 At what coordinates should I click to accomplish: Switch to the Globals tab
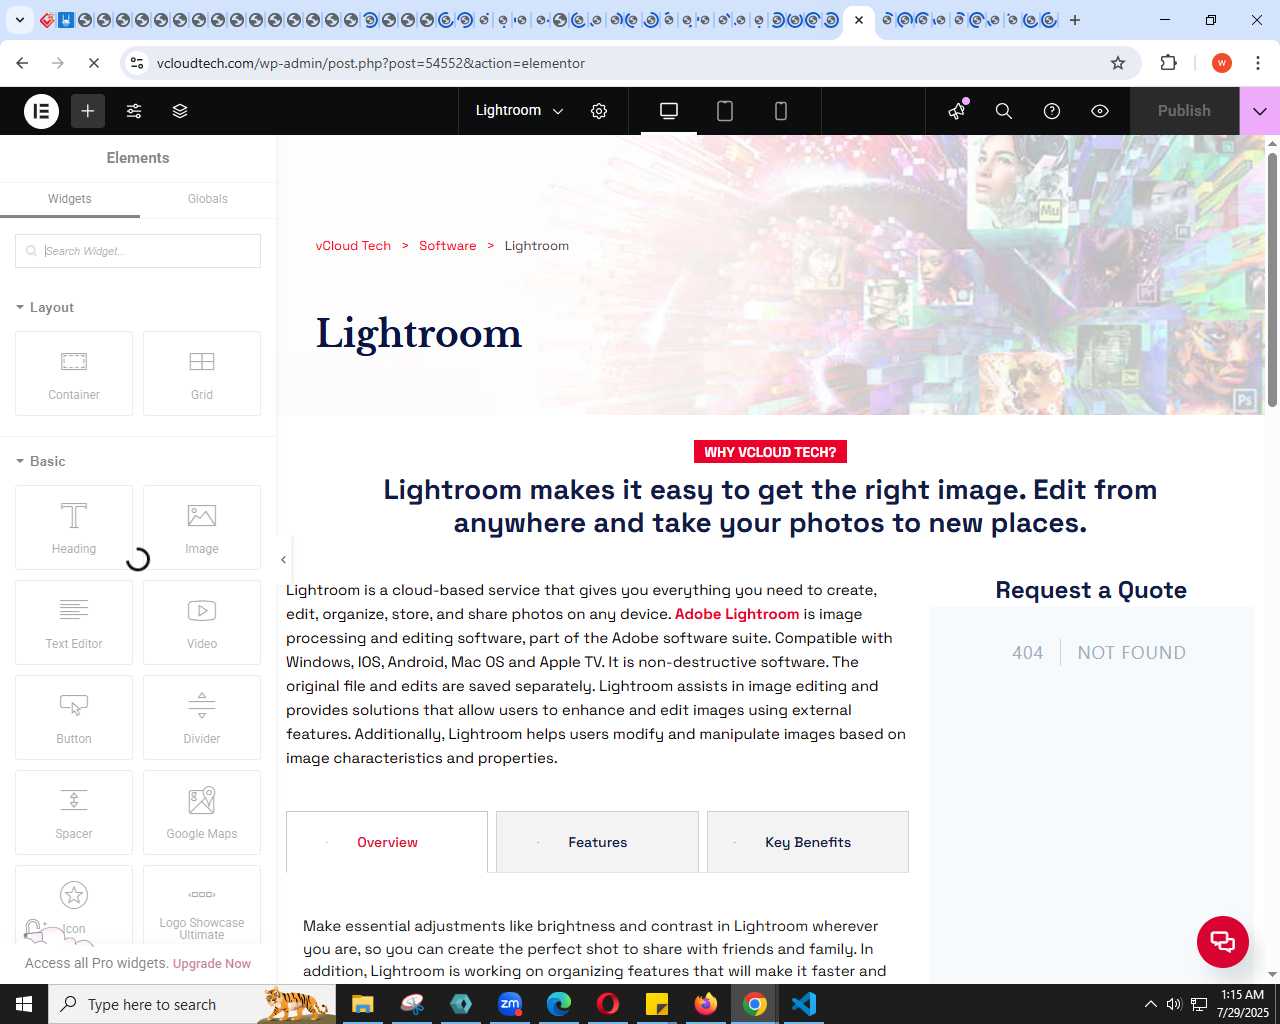point(208,199)
